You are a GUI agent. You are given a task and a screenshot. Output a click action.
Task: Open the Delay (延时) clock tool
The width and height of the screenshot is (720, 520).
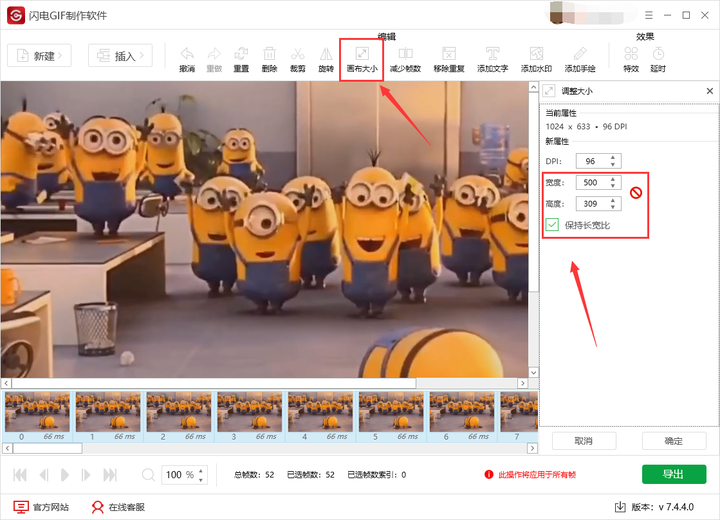coord(658,59)
